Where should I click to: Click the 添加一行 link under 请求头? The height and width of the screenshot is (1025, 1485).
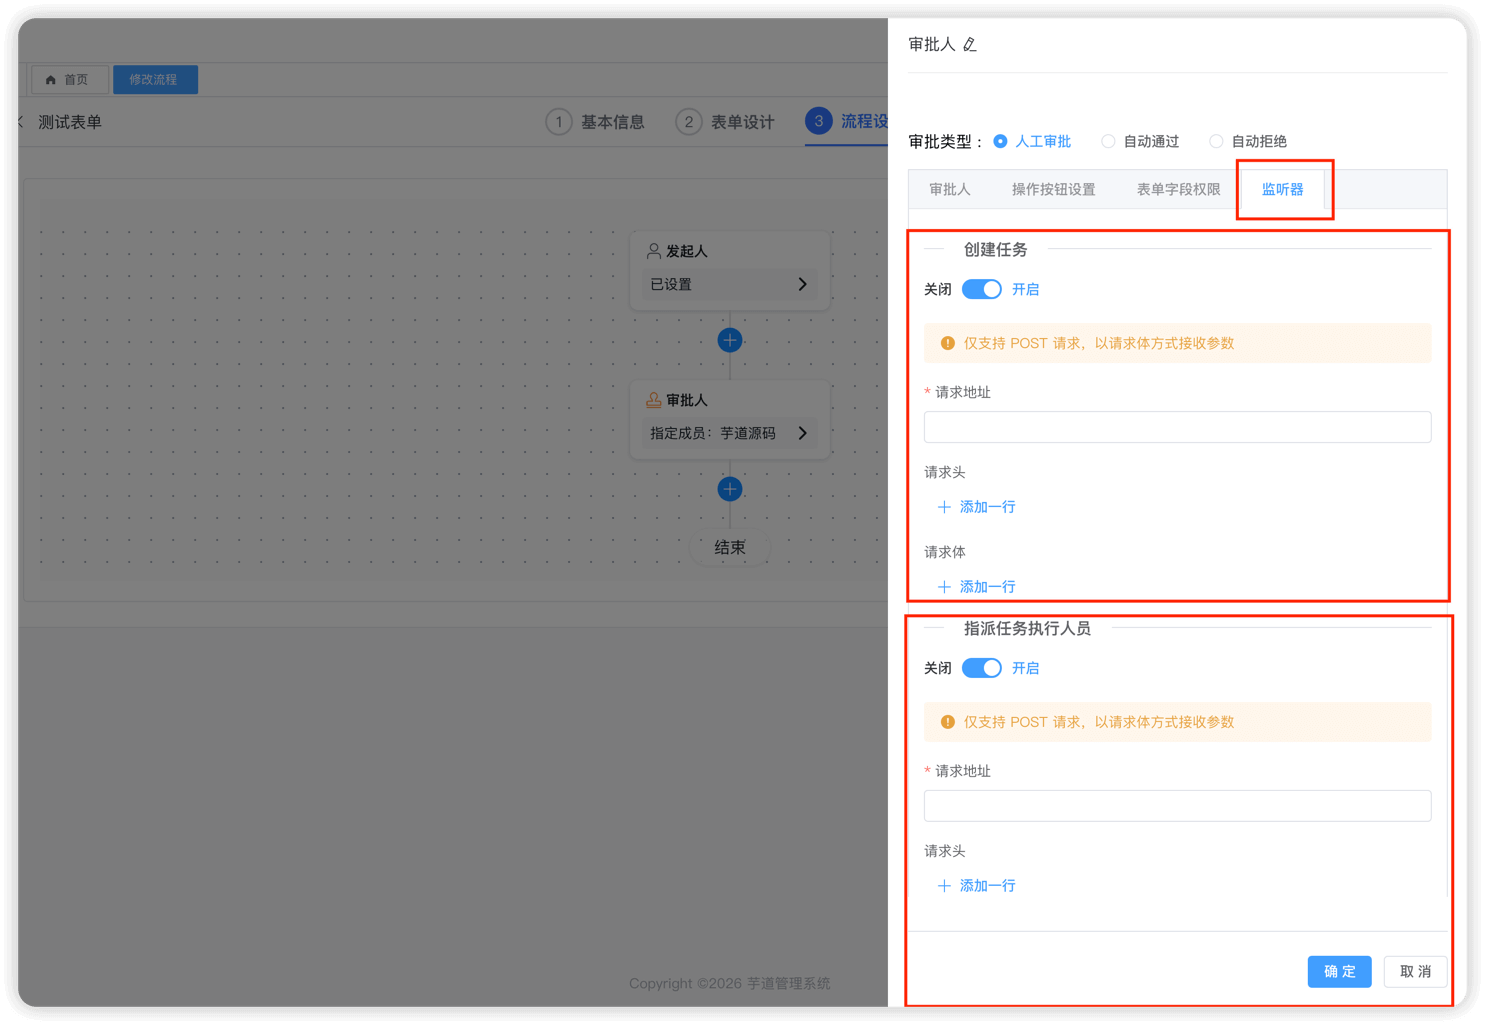(x=987, y=507)
